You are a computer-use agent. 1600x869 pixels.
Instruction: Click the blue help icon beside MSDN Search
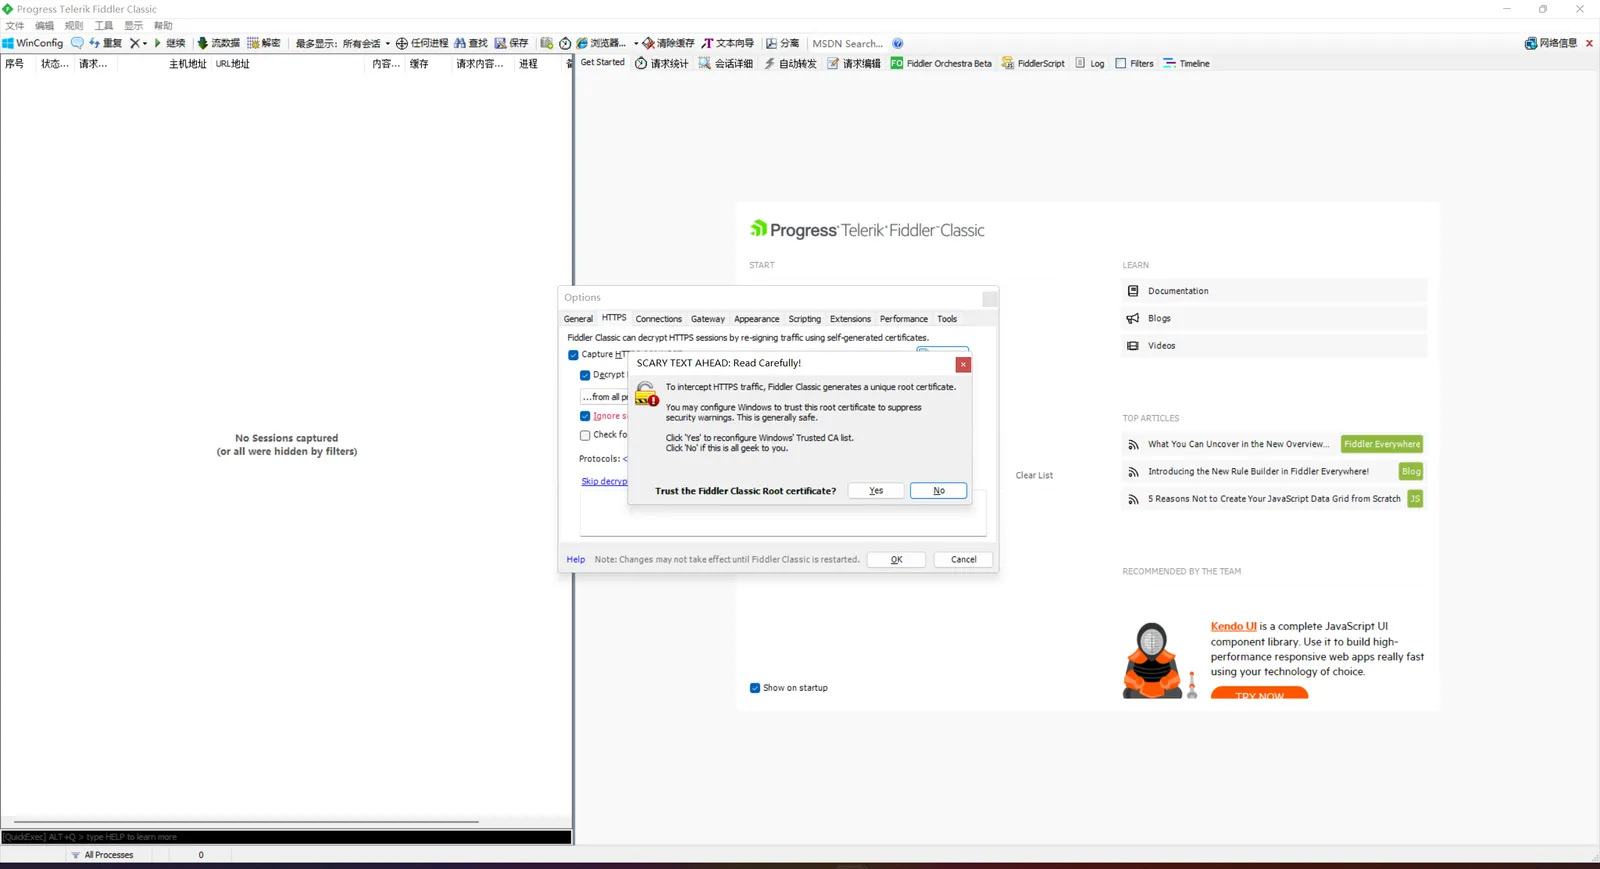(x=898, y=43)
